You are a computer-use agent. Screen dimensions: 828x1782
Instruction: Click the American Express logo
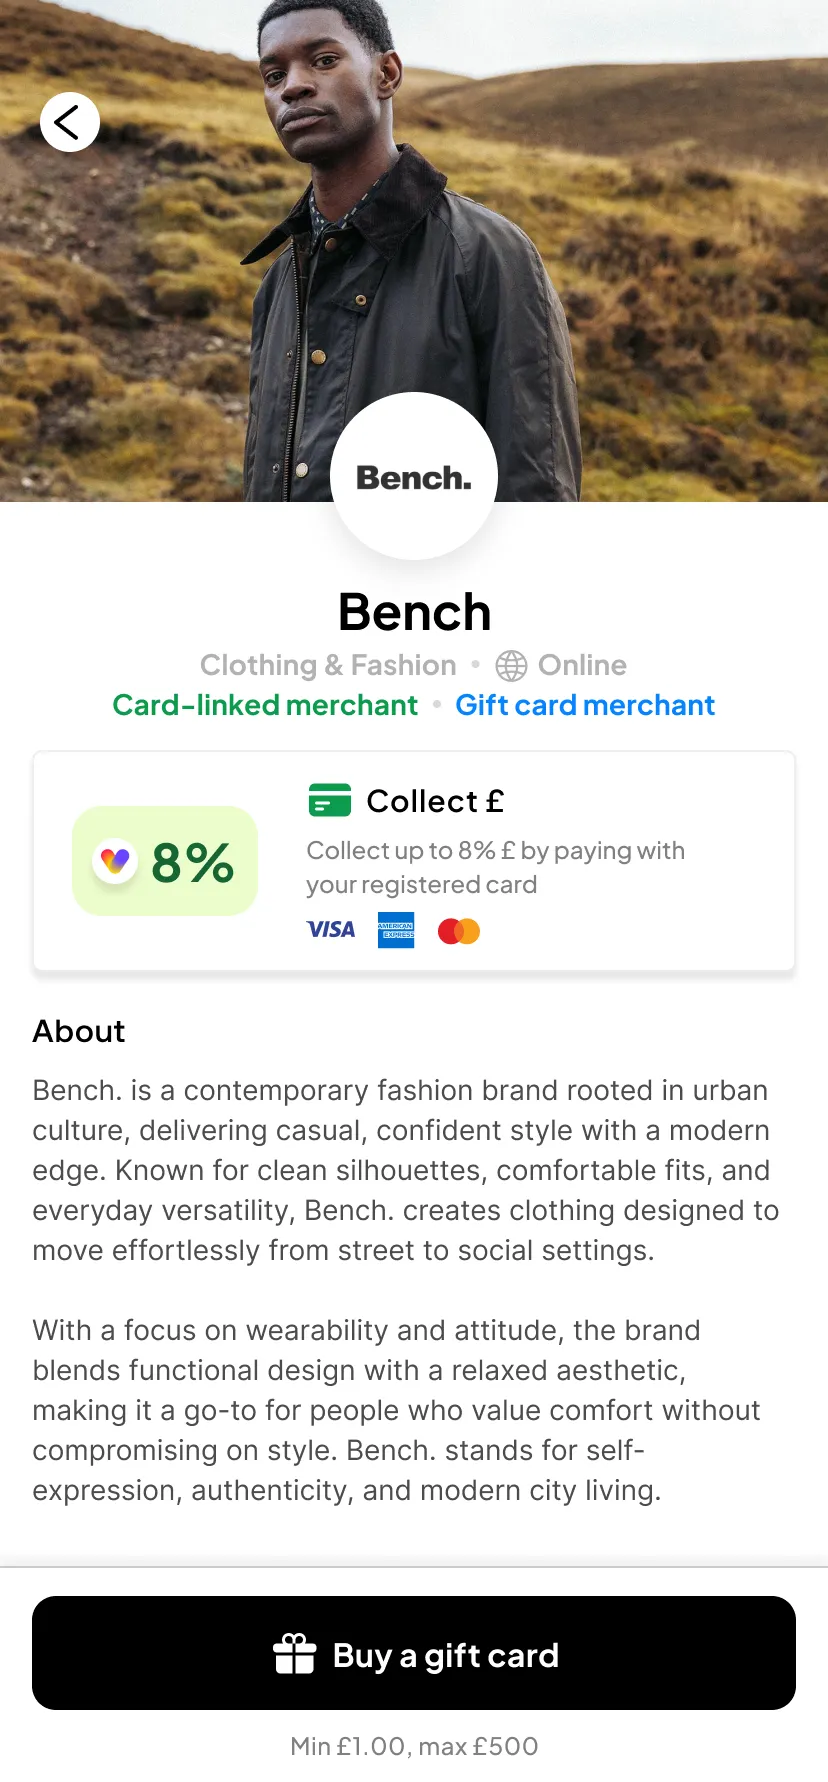[x=396, y=930]
